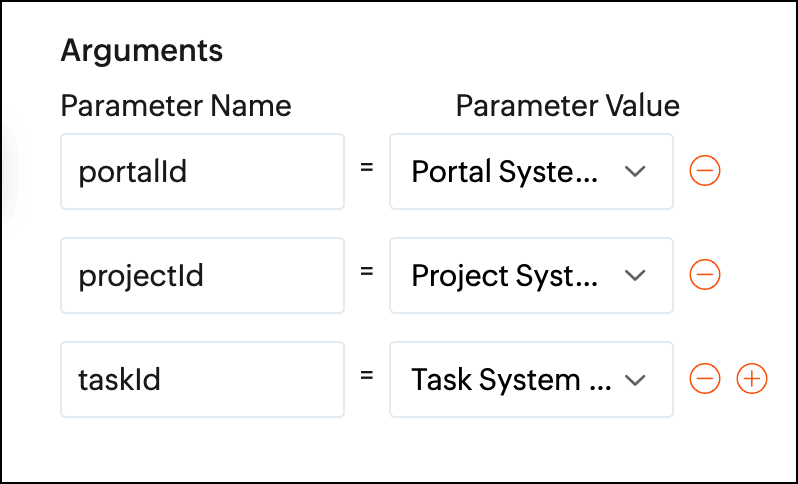
Task: Remove the portalId argument row
Action: [x=705, y=172]
